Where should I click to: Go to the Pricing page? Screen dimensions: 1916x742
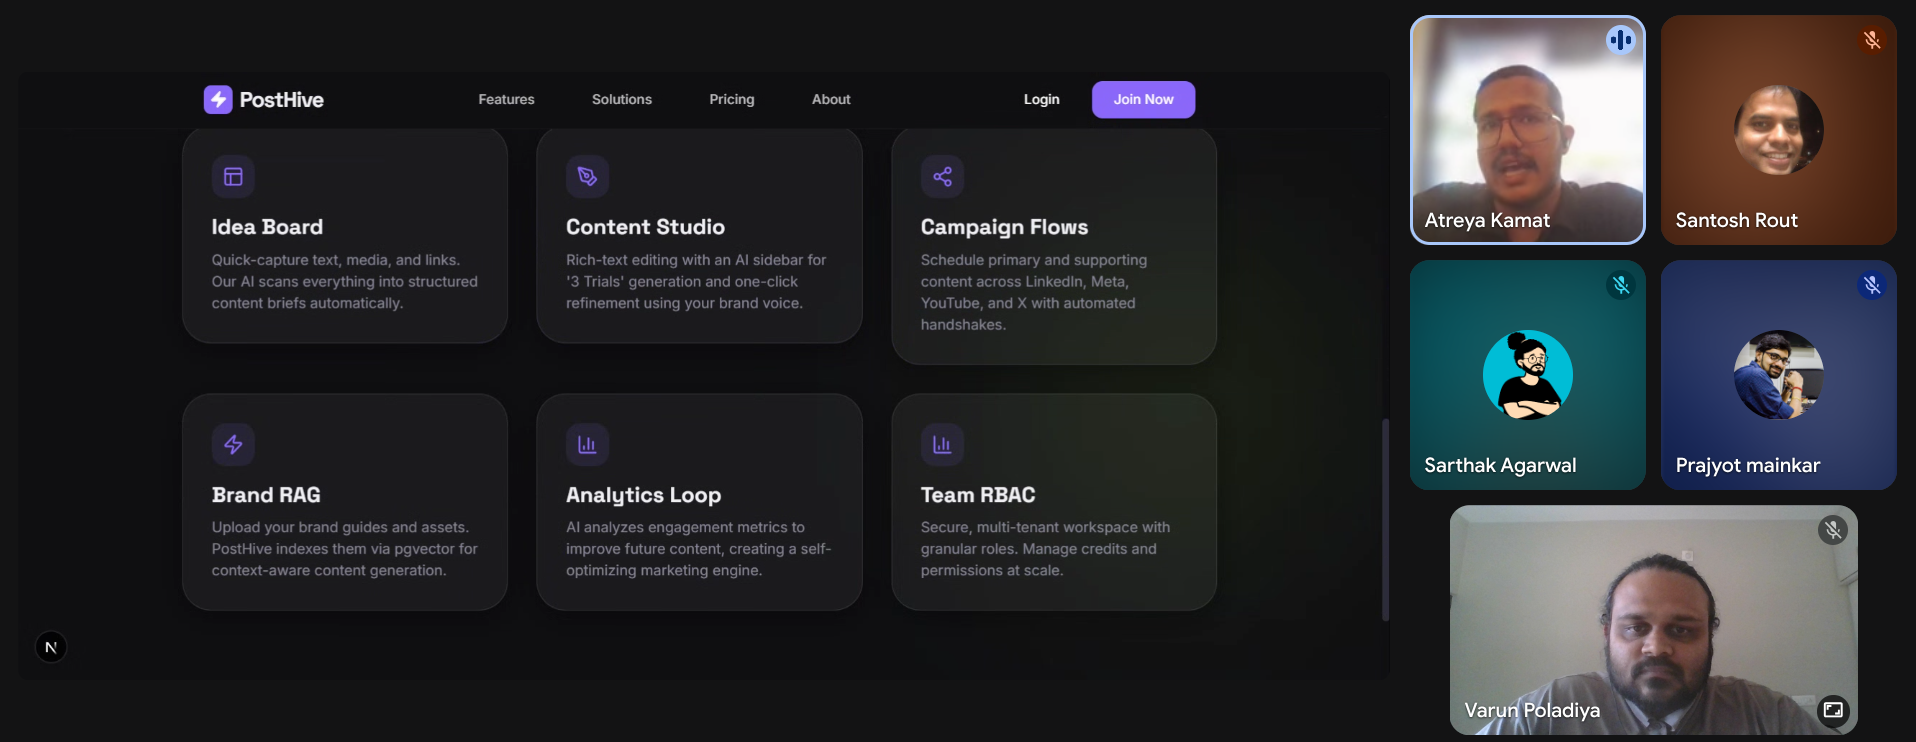(x=731, y=99)
